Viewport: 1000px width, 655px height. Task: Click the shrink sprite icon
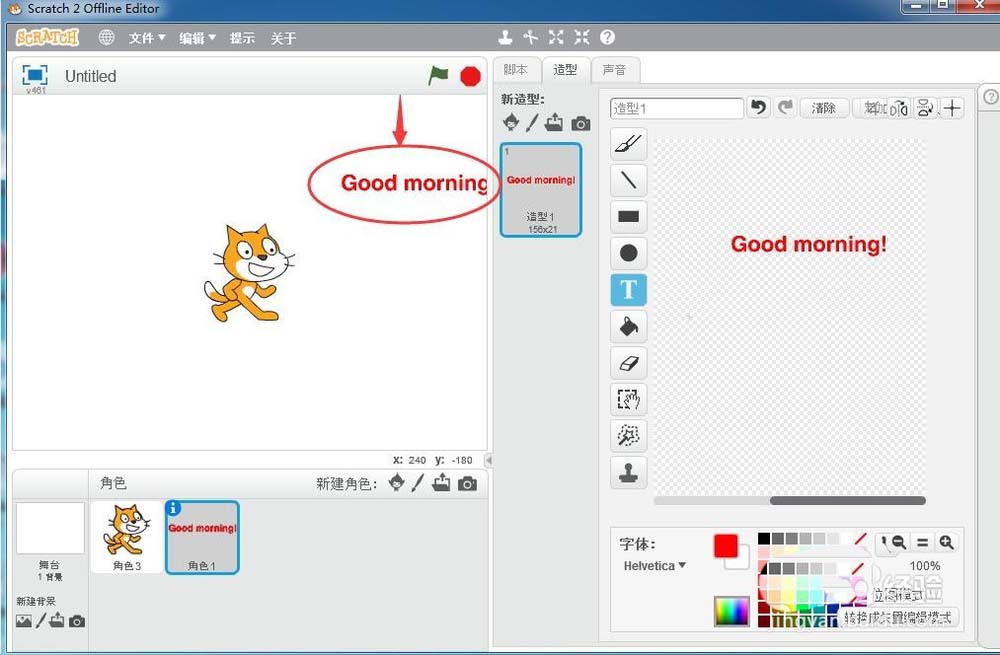[582, 38]
